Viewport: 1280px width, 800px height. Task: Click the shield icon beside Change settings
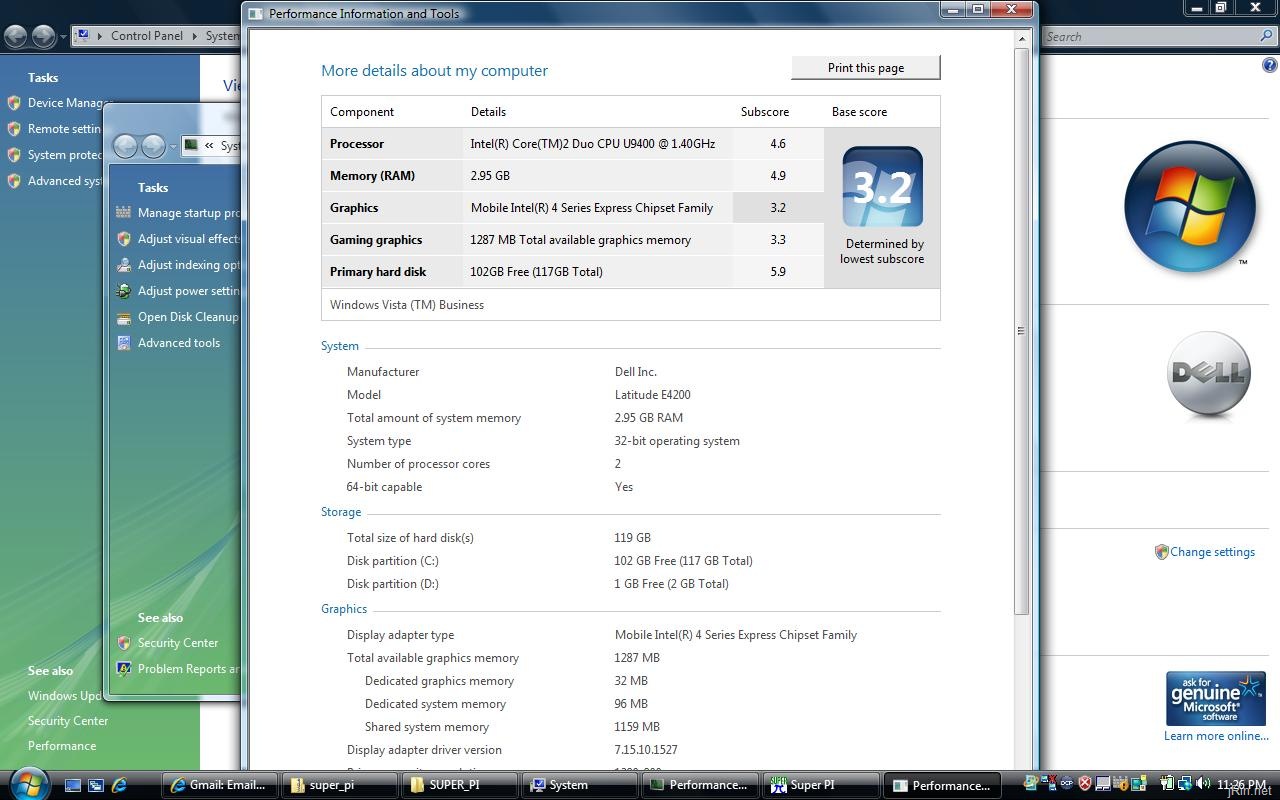click(x=1161, y=552)
